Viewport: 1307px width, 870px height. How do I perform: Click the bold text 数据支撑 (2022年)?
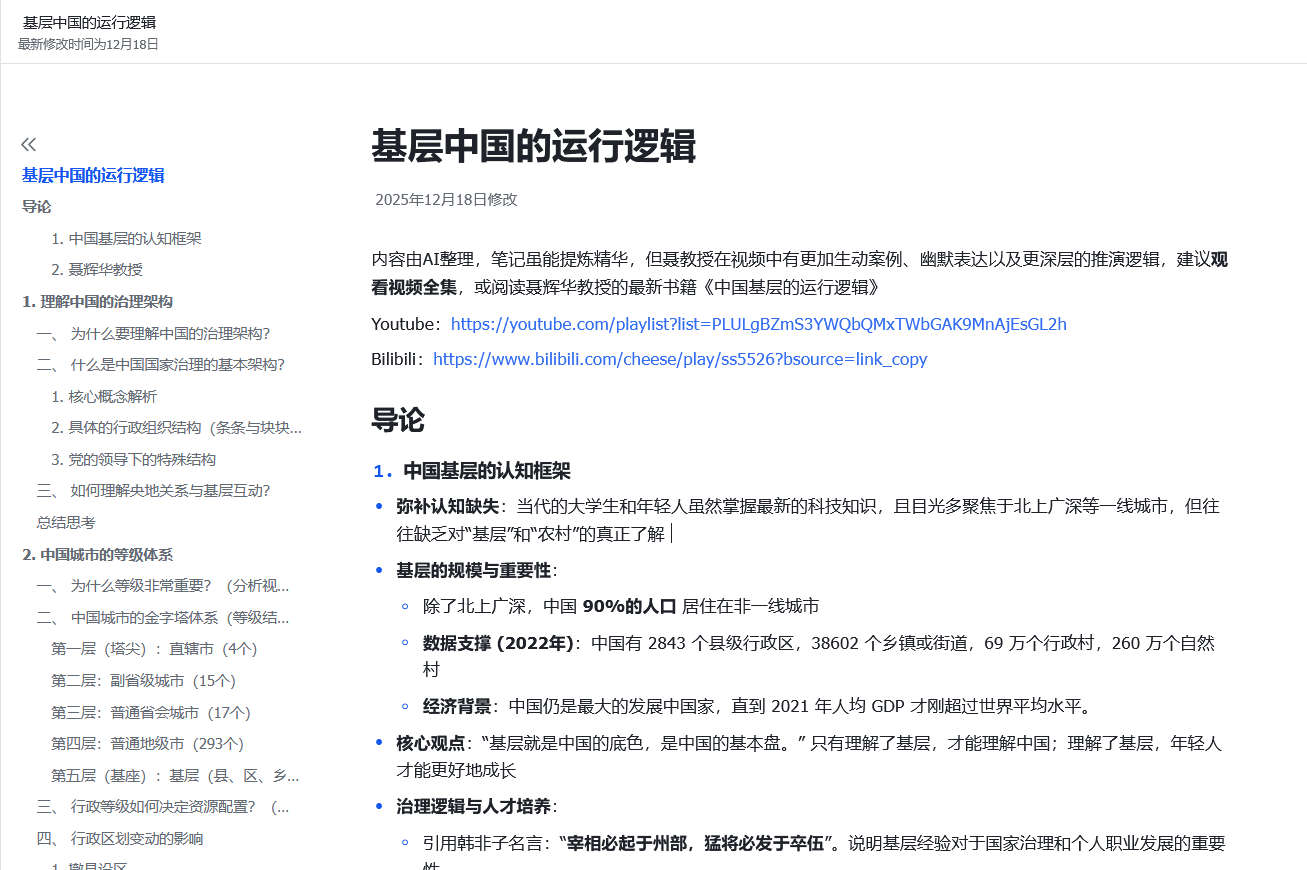tap(498, 643)
